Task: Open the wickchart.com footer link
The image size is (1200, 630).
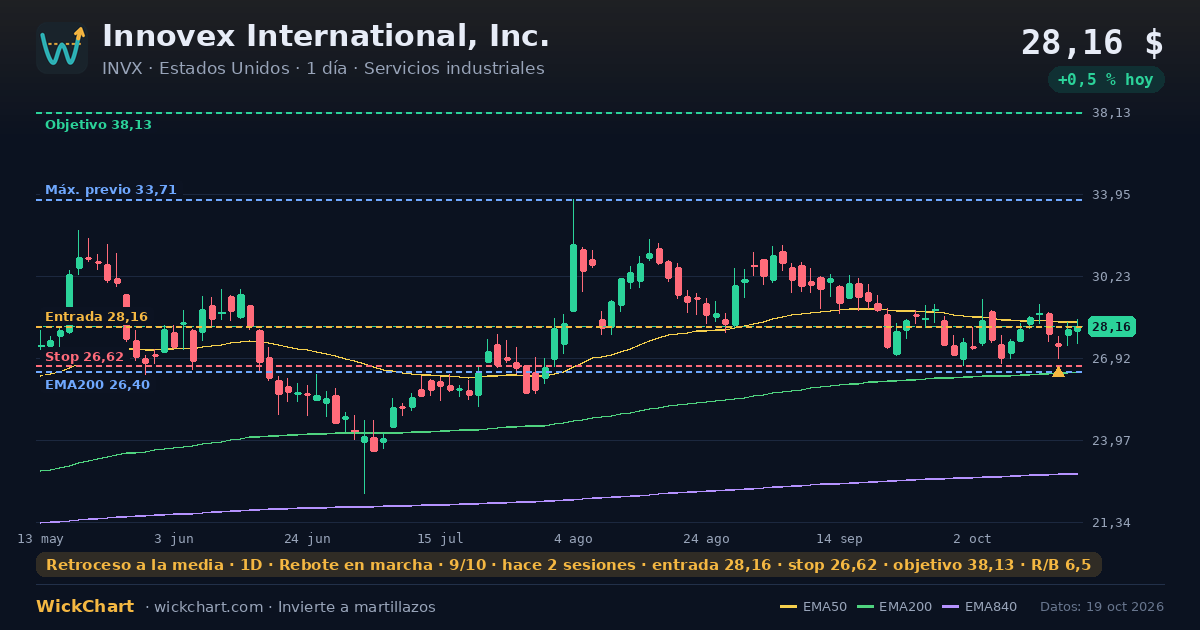Action: pyautogui.click(x=211, y=607)
